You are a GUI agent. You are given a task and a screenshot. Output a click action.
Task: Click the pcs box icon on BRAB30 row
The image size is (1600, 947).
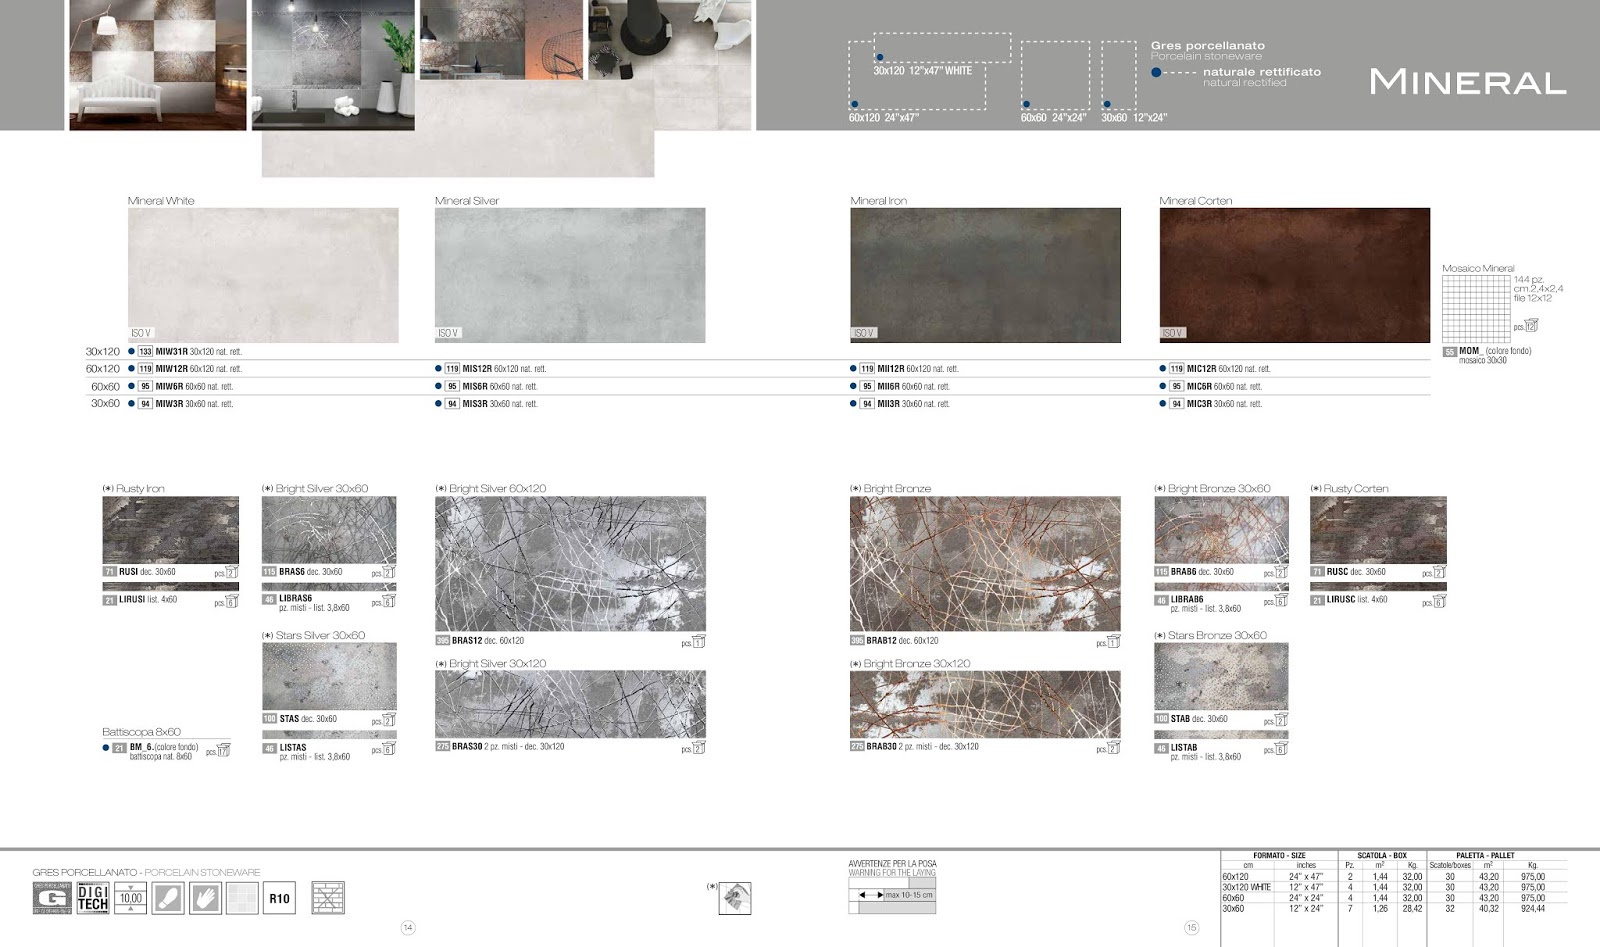(x=1114, y=748)
